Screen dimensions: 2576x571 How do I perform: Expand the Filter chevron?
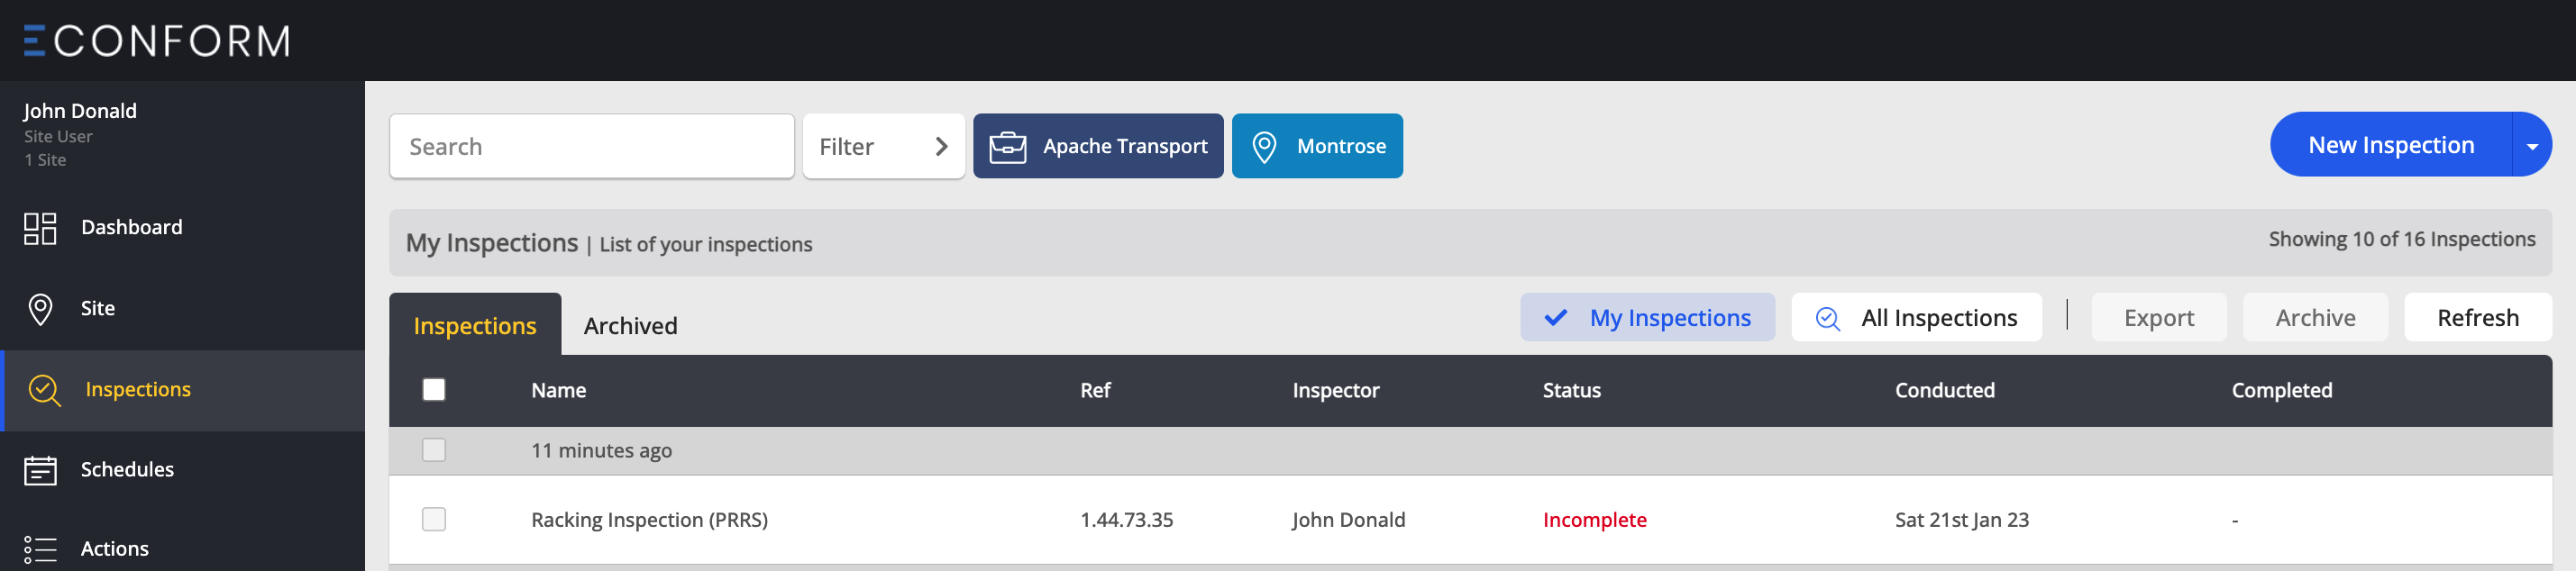[x=940, y=147]
